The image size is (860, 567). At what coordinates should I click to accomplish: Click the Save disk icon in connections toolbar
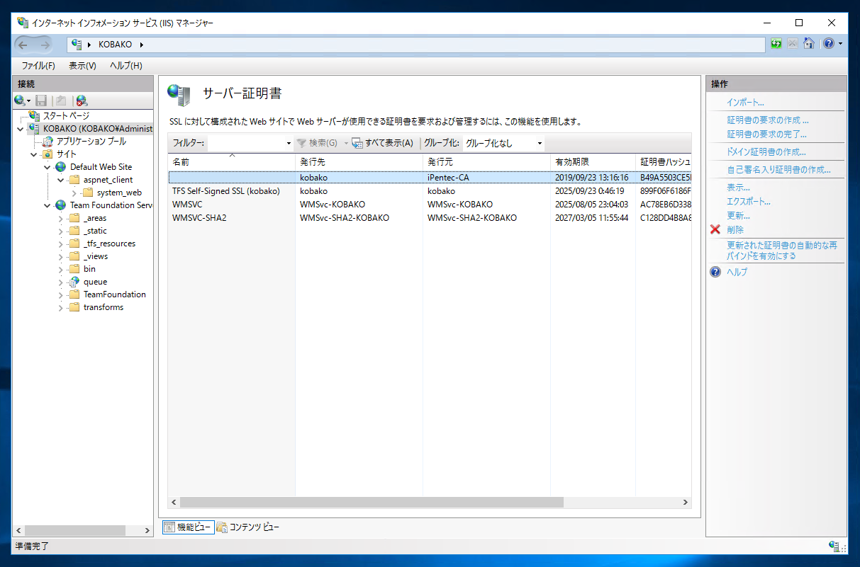point(41,100)
